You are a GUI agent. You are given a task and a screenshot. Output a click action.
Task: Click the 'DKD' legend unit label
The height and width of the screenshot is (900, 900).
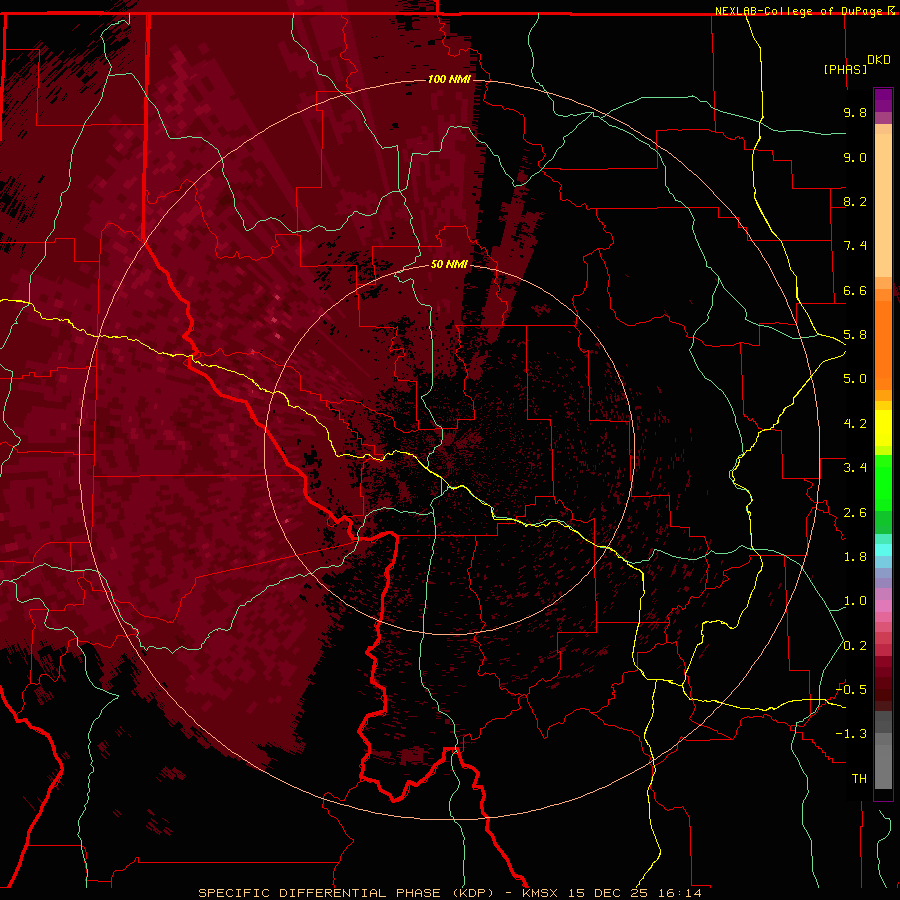click(879, 60)
